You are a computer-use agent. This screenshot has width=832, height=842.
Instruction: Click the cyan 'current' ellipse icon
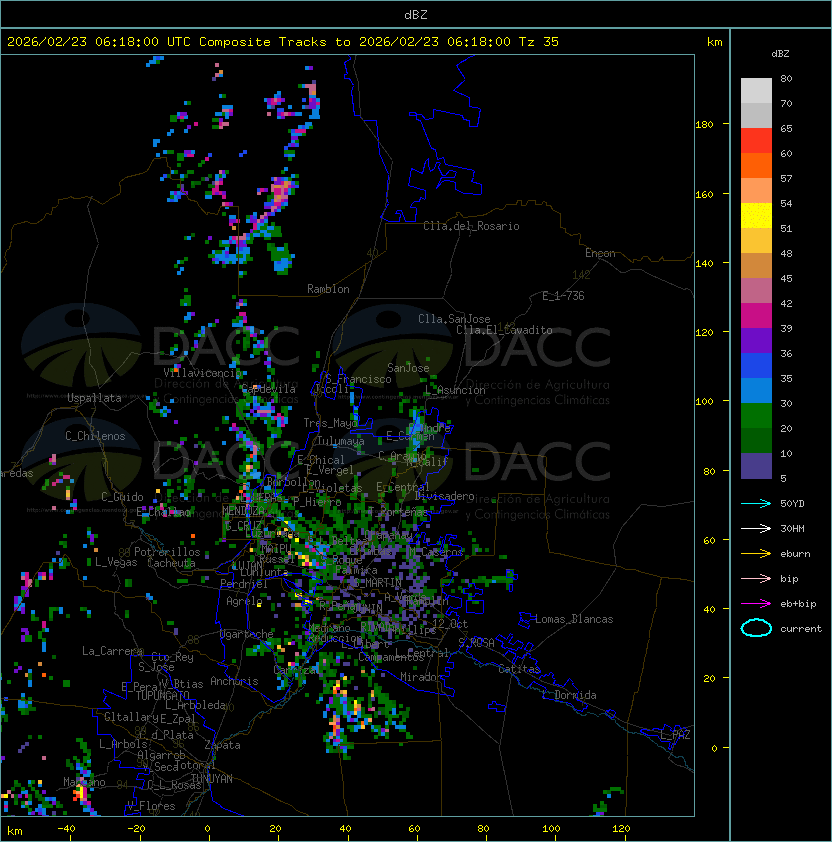click(x=756, y=628)
